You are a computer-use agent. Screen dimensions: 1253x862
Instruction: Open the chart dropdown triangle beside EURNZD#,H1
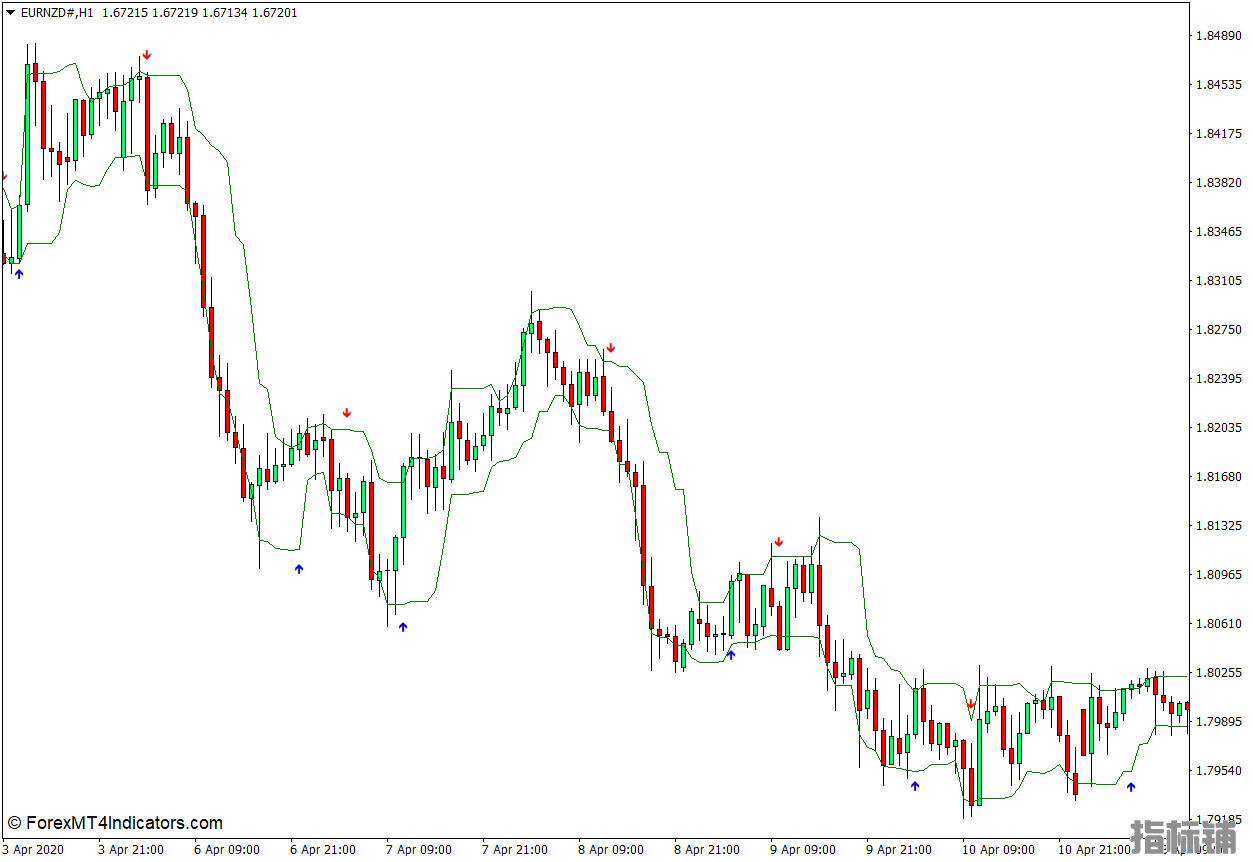(x=10, y=13)
